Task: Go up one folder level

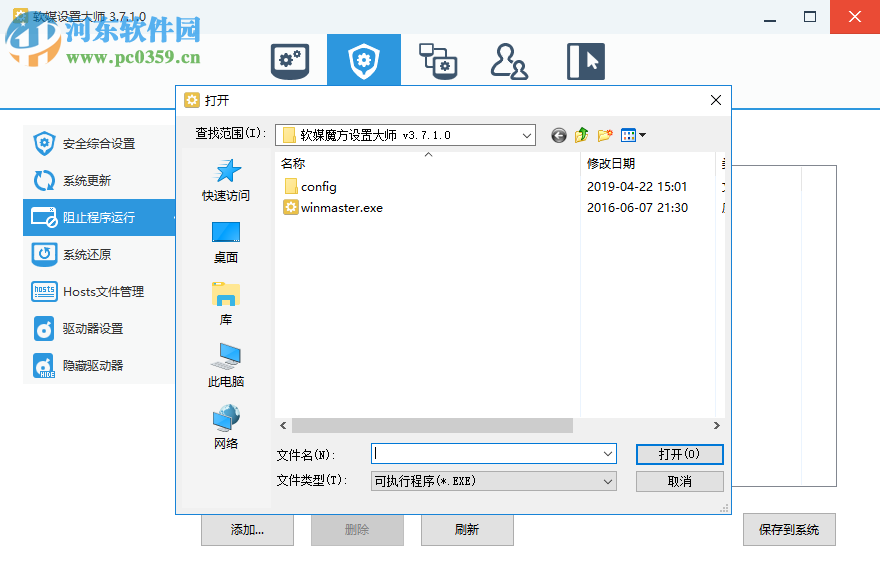Action: coord(581,135)
